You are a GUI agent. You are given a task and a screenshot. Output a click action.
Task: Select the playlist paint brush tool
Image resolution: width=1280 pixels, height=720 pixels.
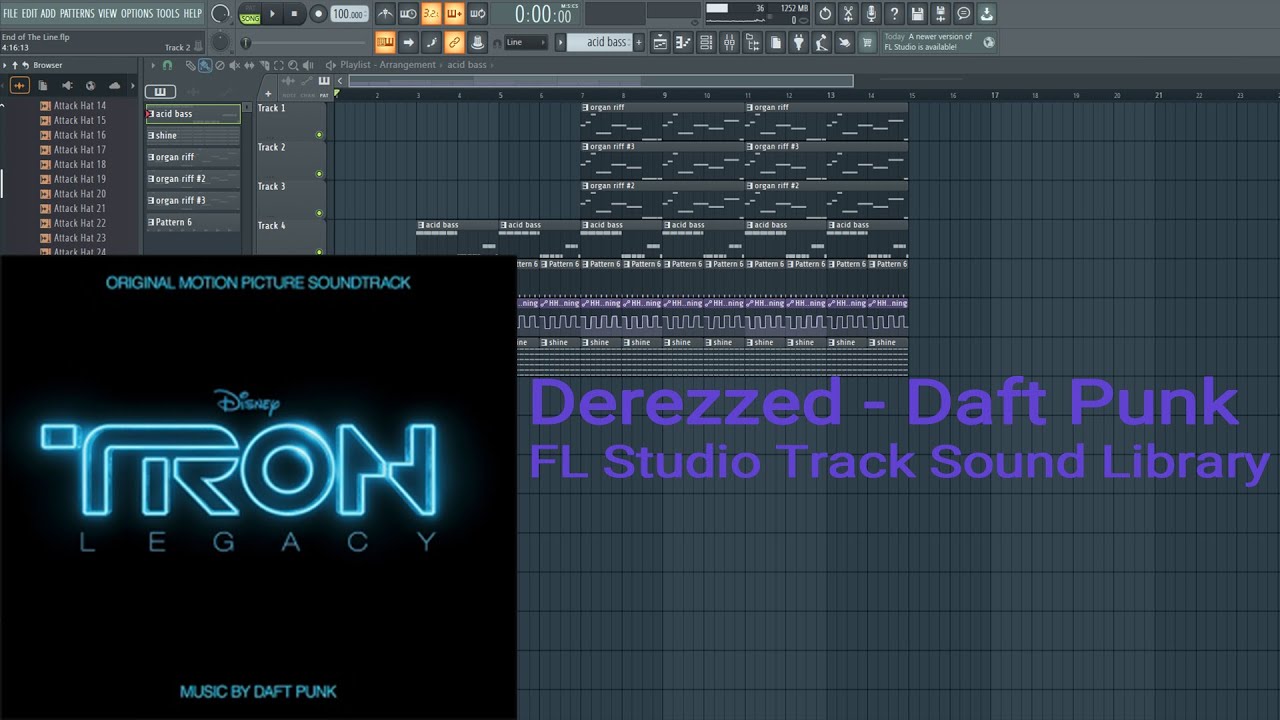(204, 65)
